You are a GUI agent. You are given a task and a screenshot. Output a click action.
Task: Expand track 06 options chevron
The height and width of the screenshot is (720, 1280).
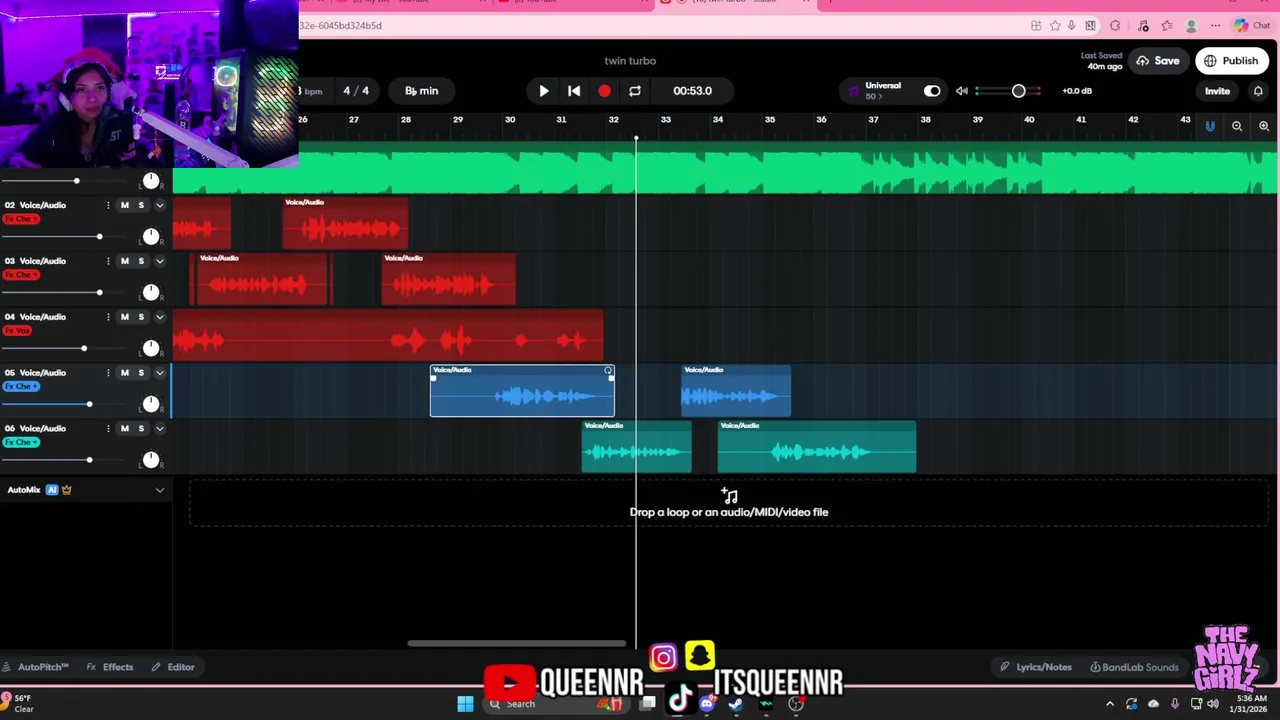pyautogui.click(x=159, y=429)
